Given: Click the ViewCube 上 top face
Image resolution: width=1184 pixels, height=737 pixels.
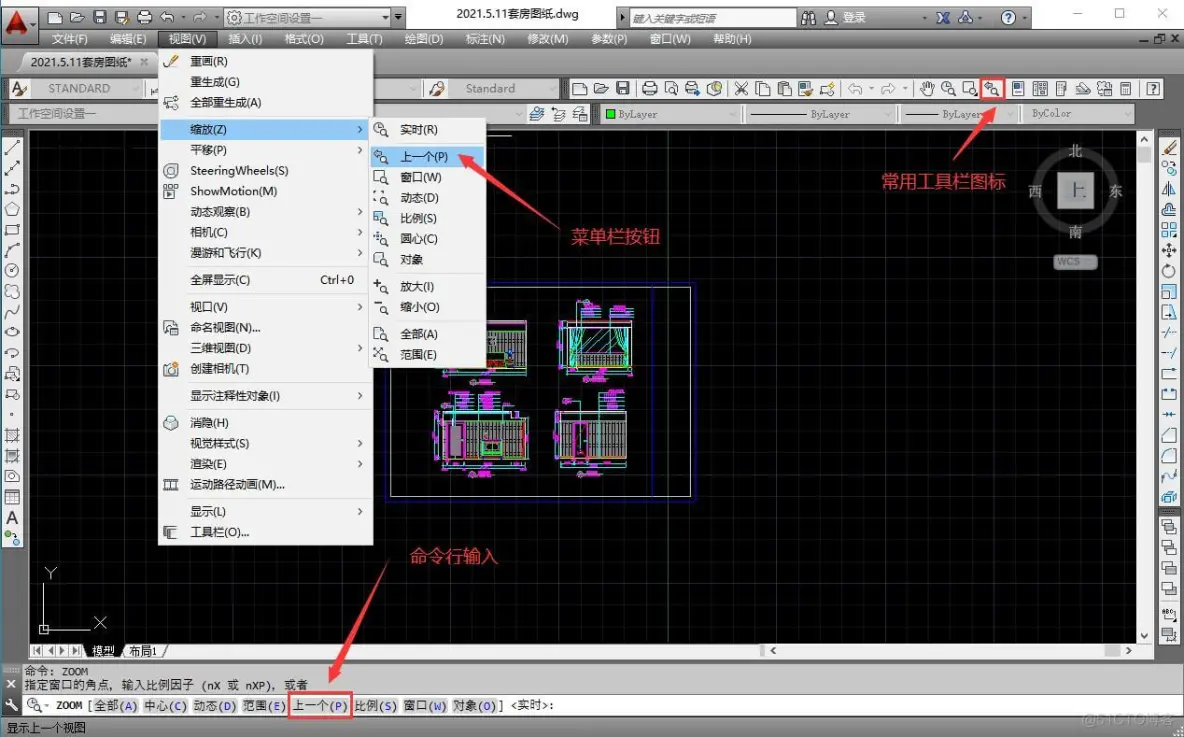Looking at the screenshot, I should 1075,190.
